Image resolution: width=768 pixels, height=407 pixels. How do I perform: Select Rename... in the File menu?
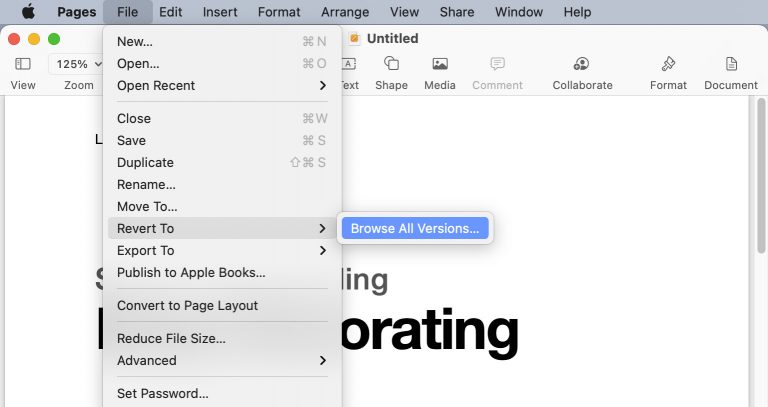point(221,185)
